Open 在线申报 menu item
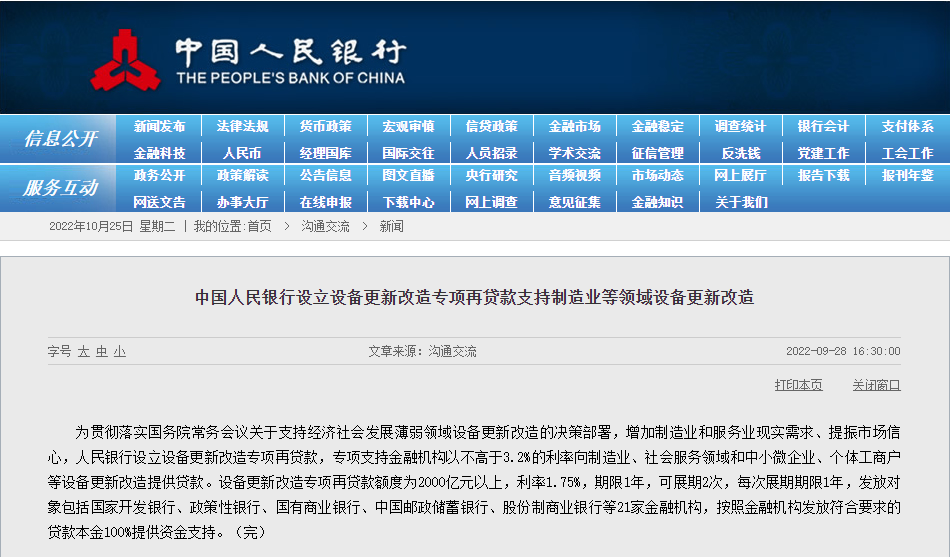The height and width of the screenshot is (557, 951). click(326, 202)
